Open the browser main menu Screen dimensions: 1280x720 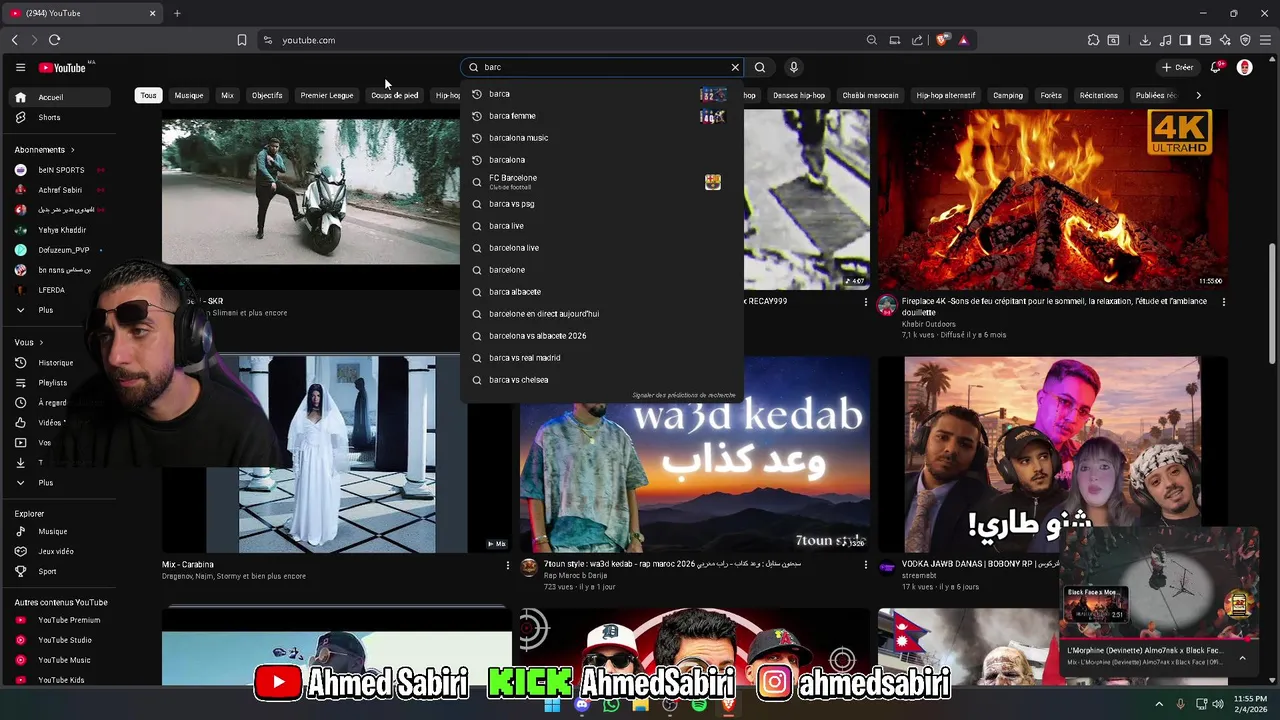(x=1265, y=40)
